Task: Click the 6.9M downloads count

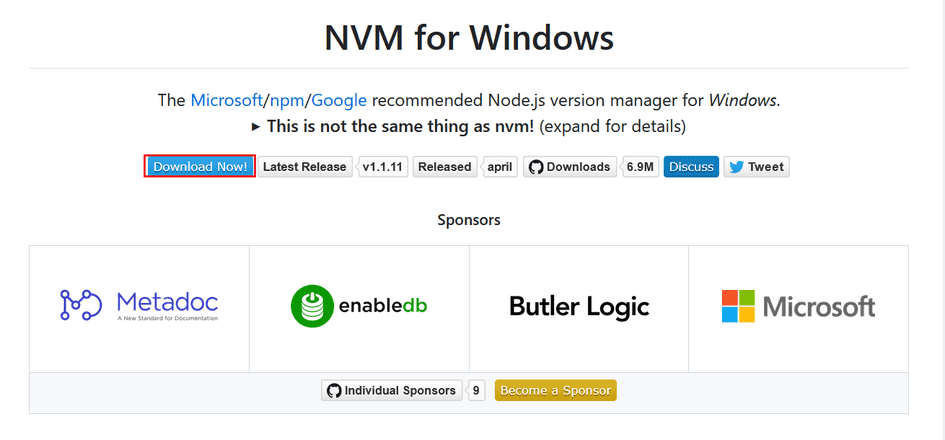Action: pyautogui.click(x=641, y=167)
